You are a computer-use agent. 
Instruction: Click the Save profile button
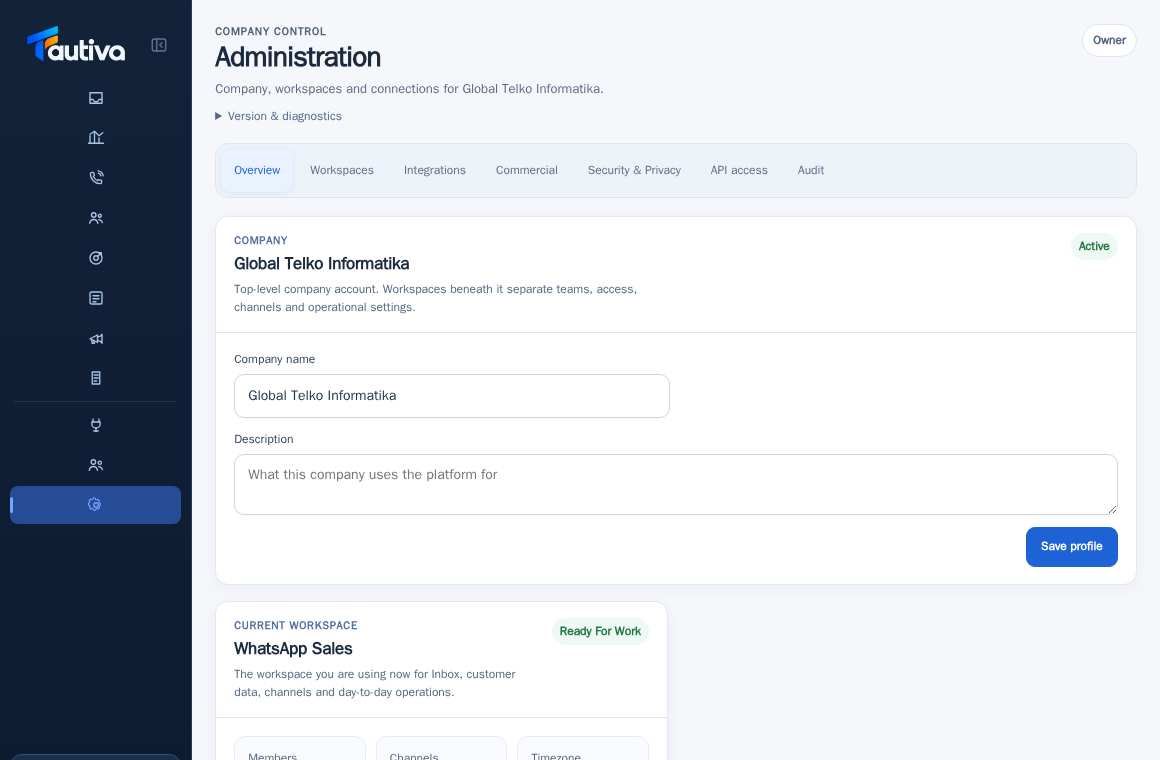tap(1071, 547)
